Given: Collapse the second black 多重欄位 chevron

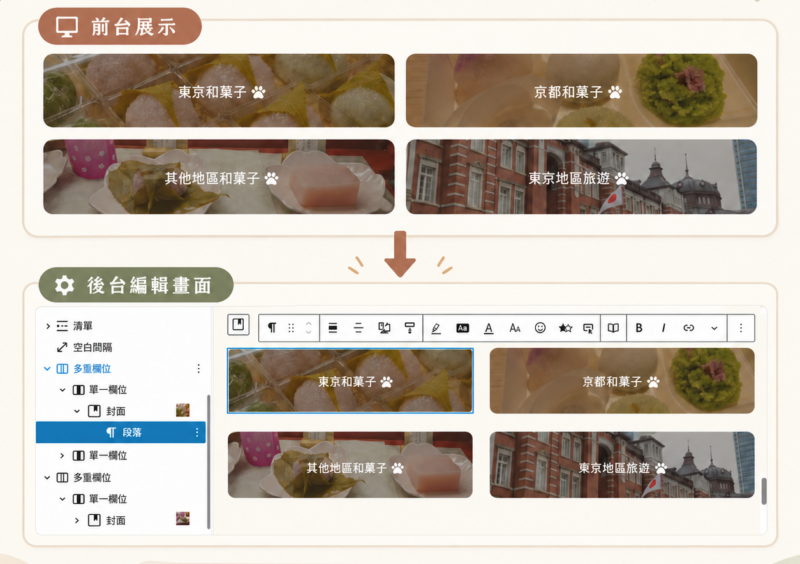Looking at the screenshot, I should pyautogui.click(x=47, y=478).
